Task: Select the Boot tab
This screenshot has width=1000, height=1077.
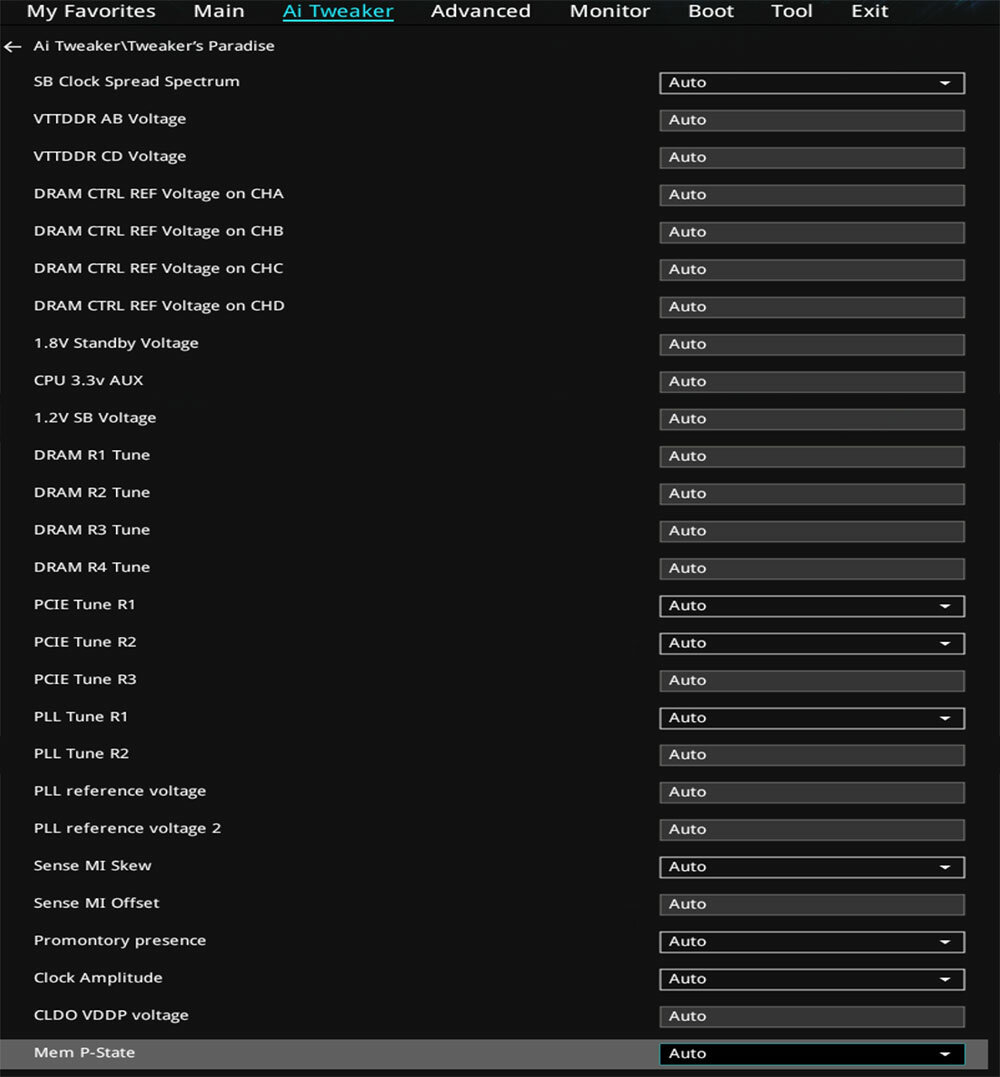Action: (x=711, y=11)
